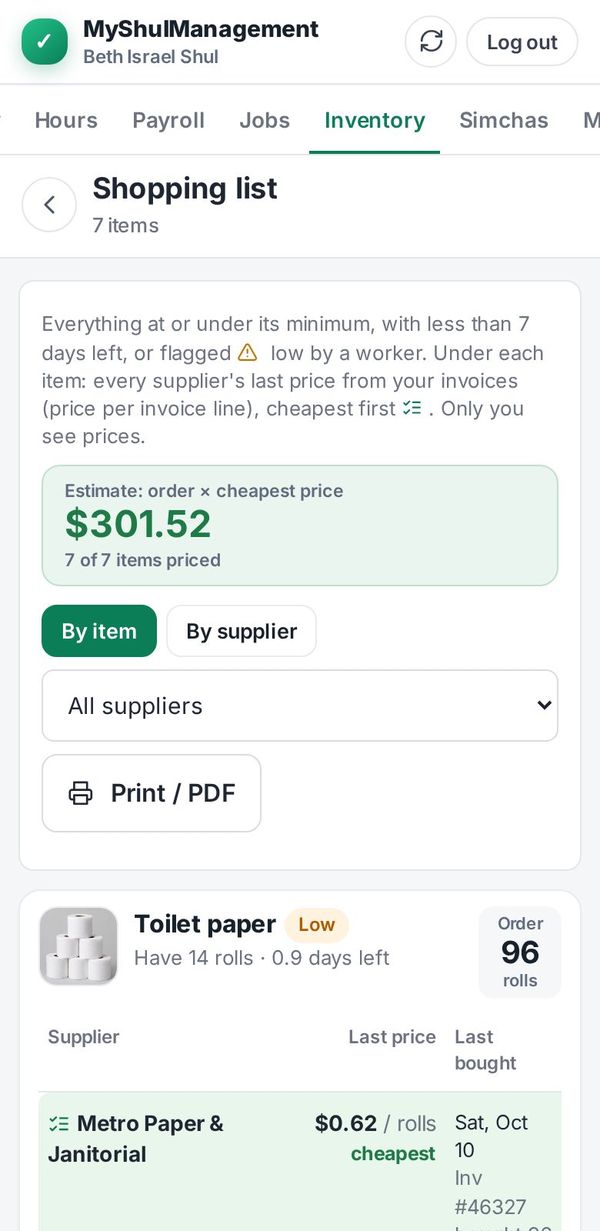Click the Print / PDF button
The image size is (600, 1231).
(151, 793)
